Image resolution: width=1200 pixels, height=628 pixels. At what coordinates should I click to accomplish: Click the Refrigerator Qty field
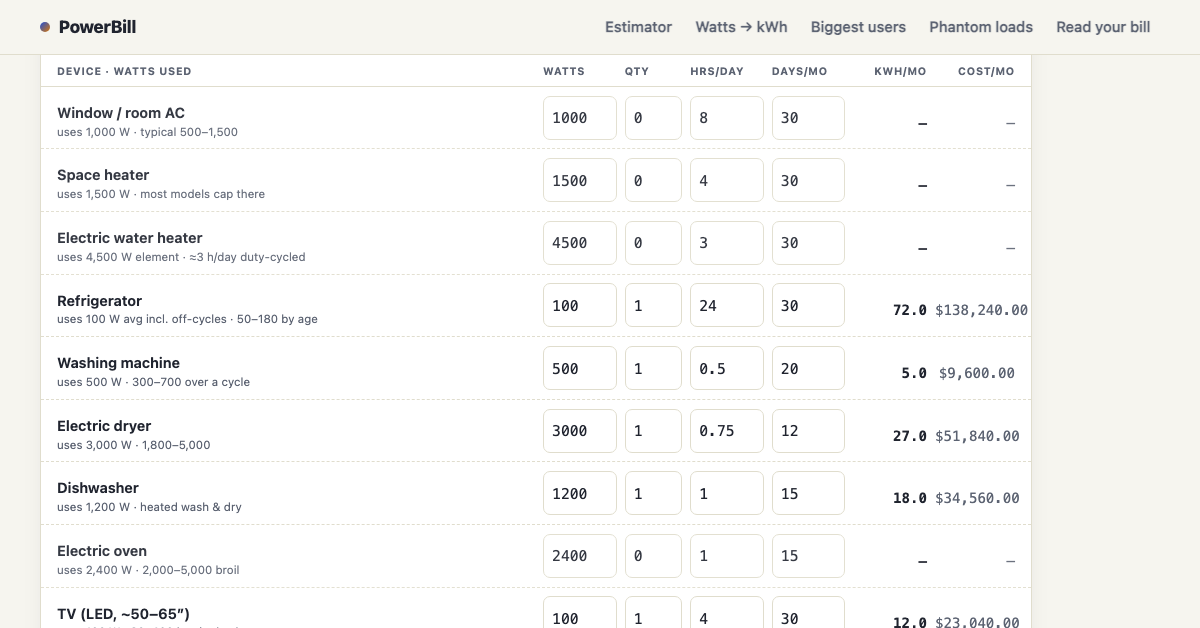click(x=653, y=306)
